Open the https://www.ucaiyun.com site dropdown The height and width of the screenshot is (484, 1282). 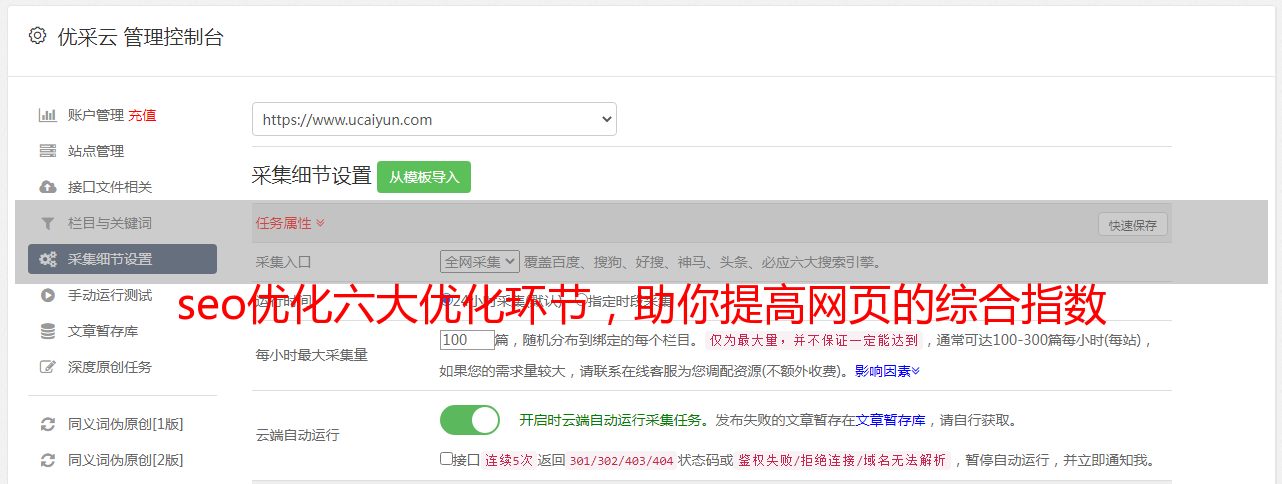pos(434,119)
